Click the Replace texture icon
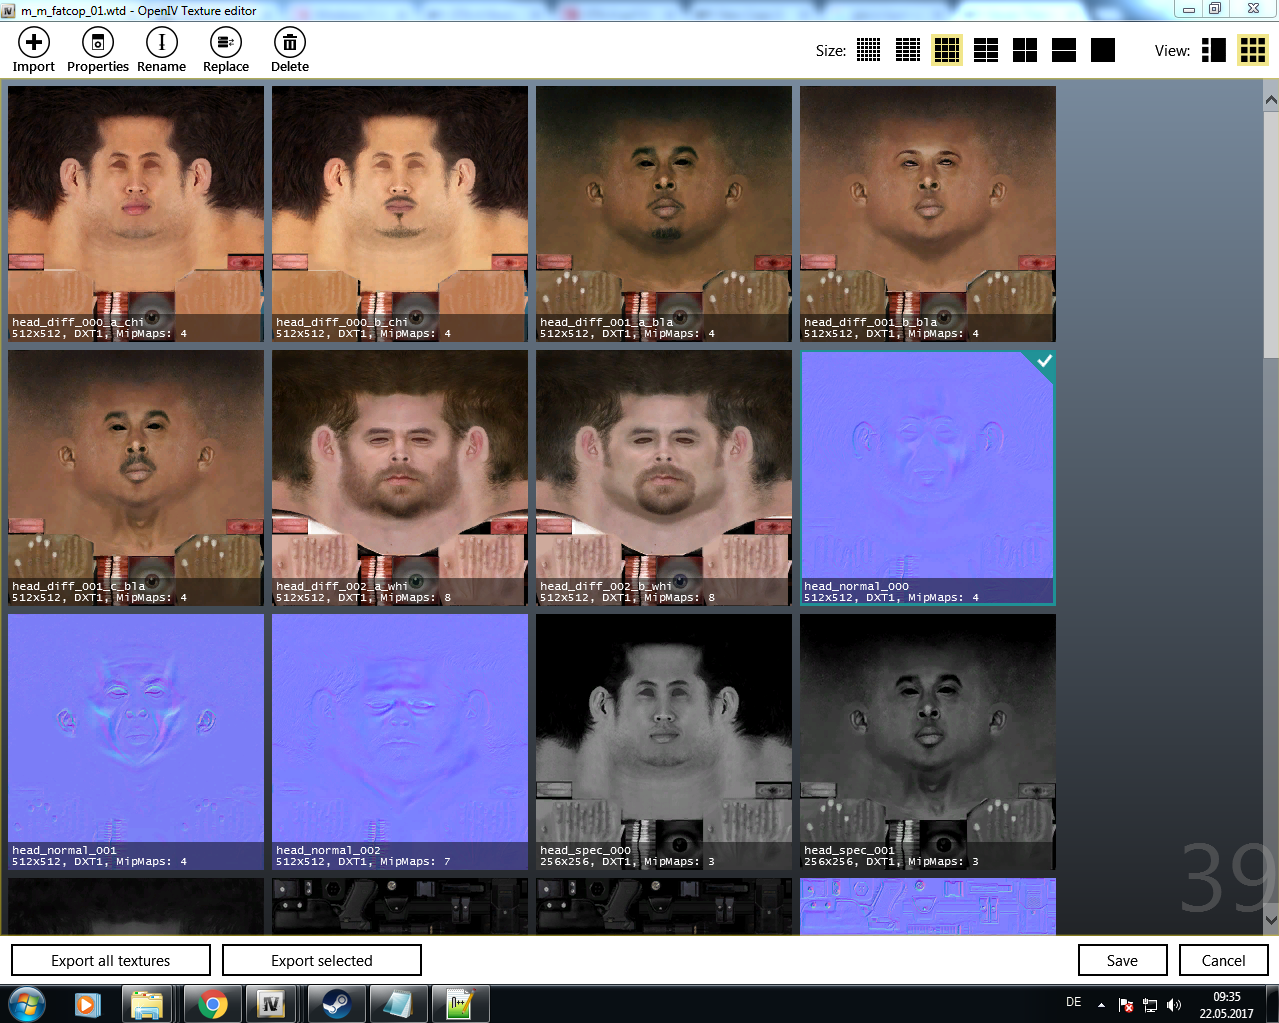Viewport: 1279px width, 1023px height. [x=226, y=42]
